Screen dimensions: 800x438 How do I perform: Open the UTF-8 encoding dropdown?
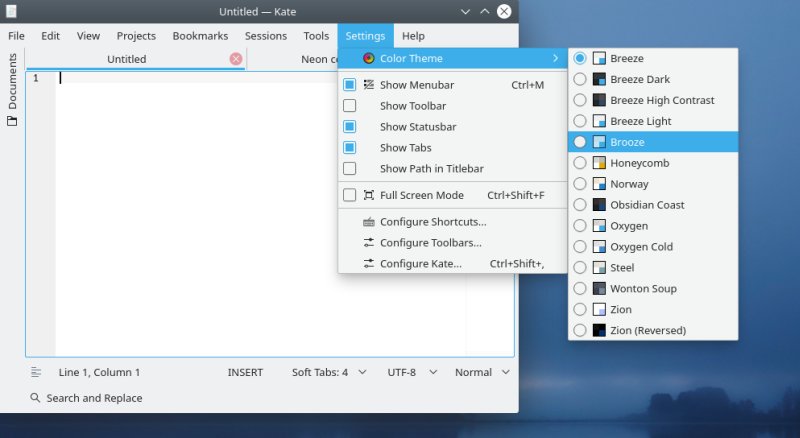[x=412, y=372]
